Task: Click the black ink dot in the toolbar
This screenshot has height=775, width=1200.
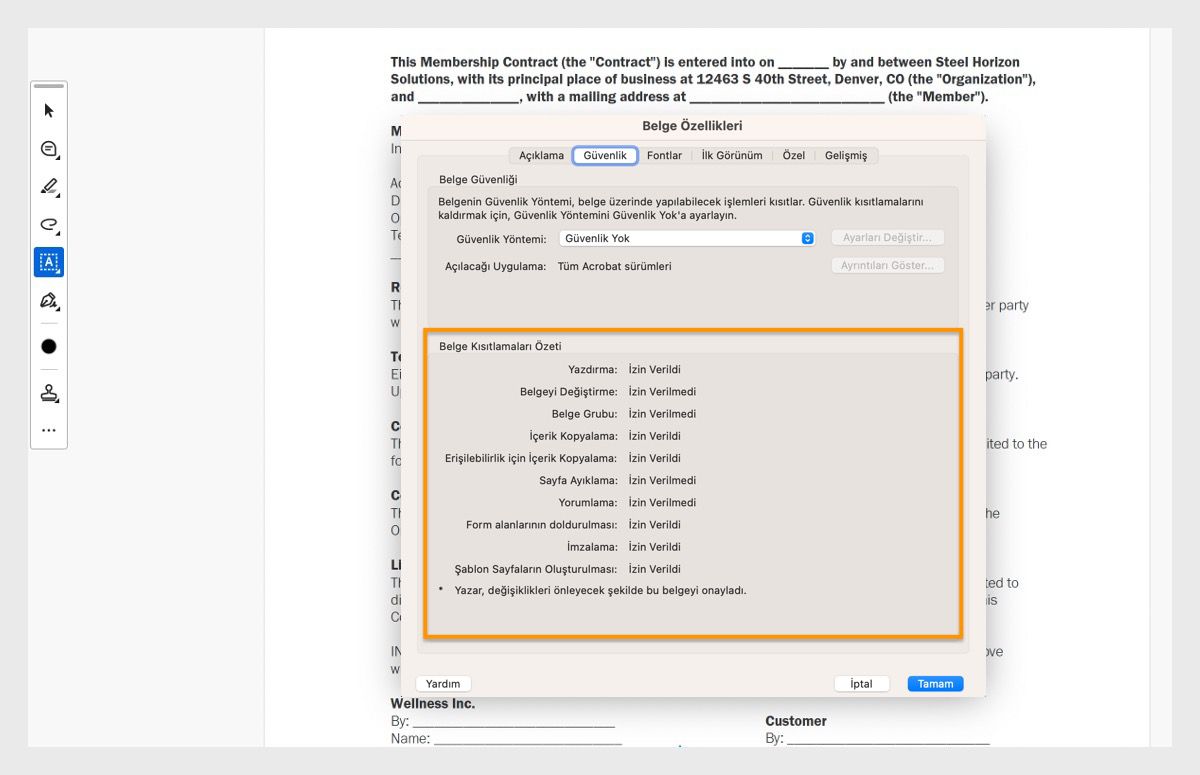Action: point(48,345)
